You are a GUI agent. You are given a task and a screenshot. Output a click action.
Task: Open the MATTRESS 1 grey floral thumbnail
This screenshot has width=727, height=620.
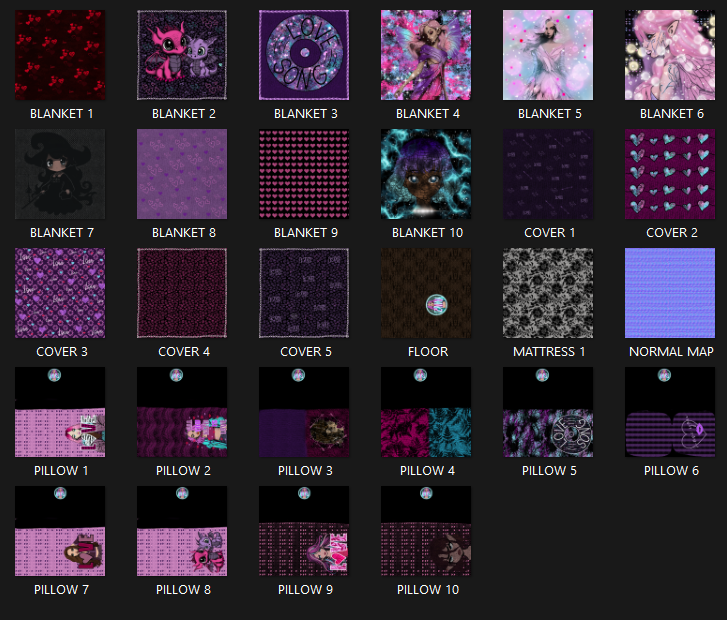549,293
